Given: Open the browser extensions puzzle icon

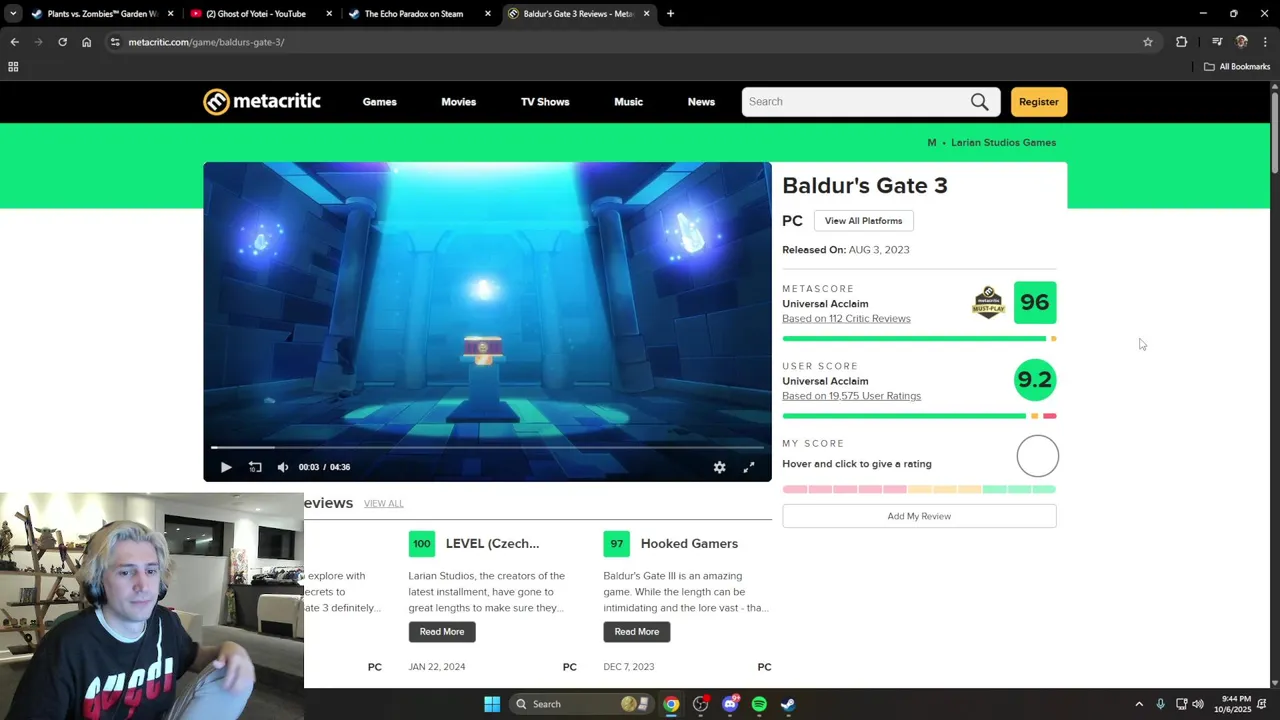Looking at the screenshot, I should [1182, 42].
